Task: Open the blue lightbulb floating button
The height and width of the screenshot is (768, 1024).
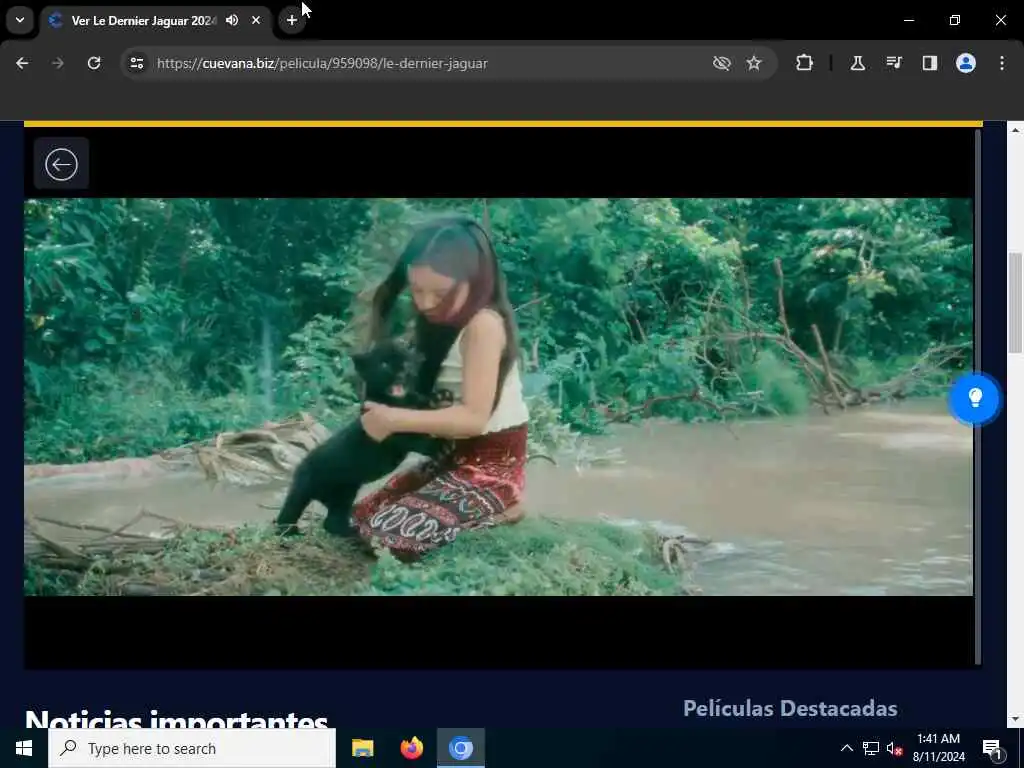Action: click(x=974, y=398)
